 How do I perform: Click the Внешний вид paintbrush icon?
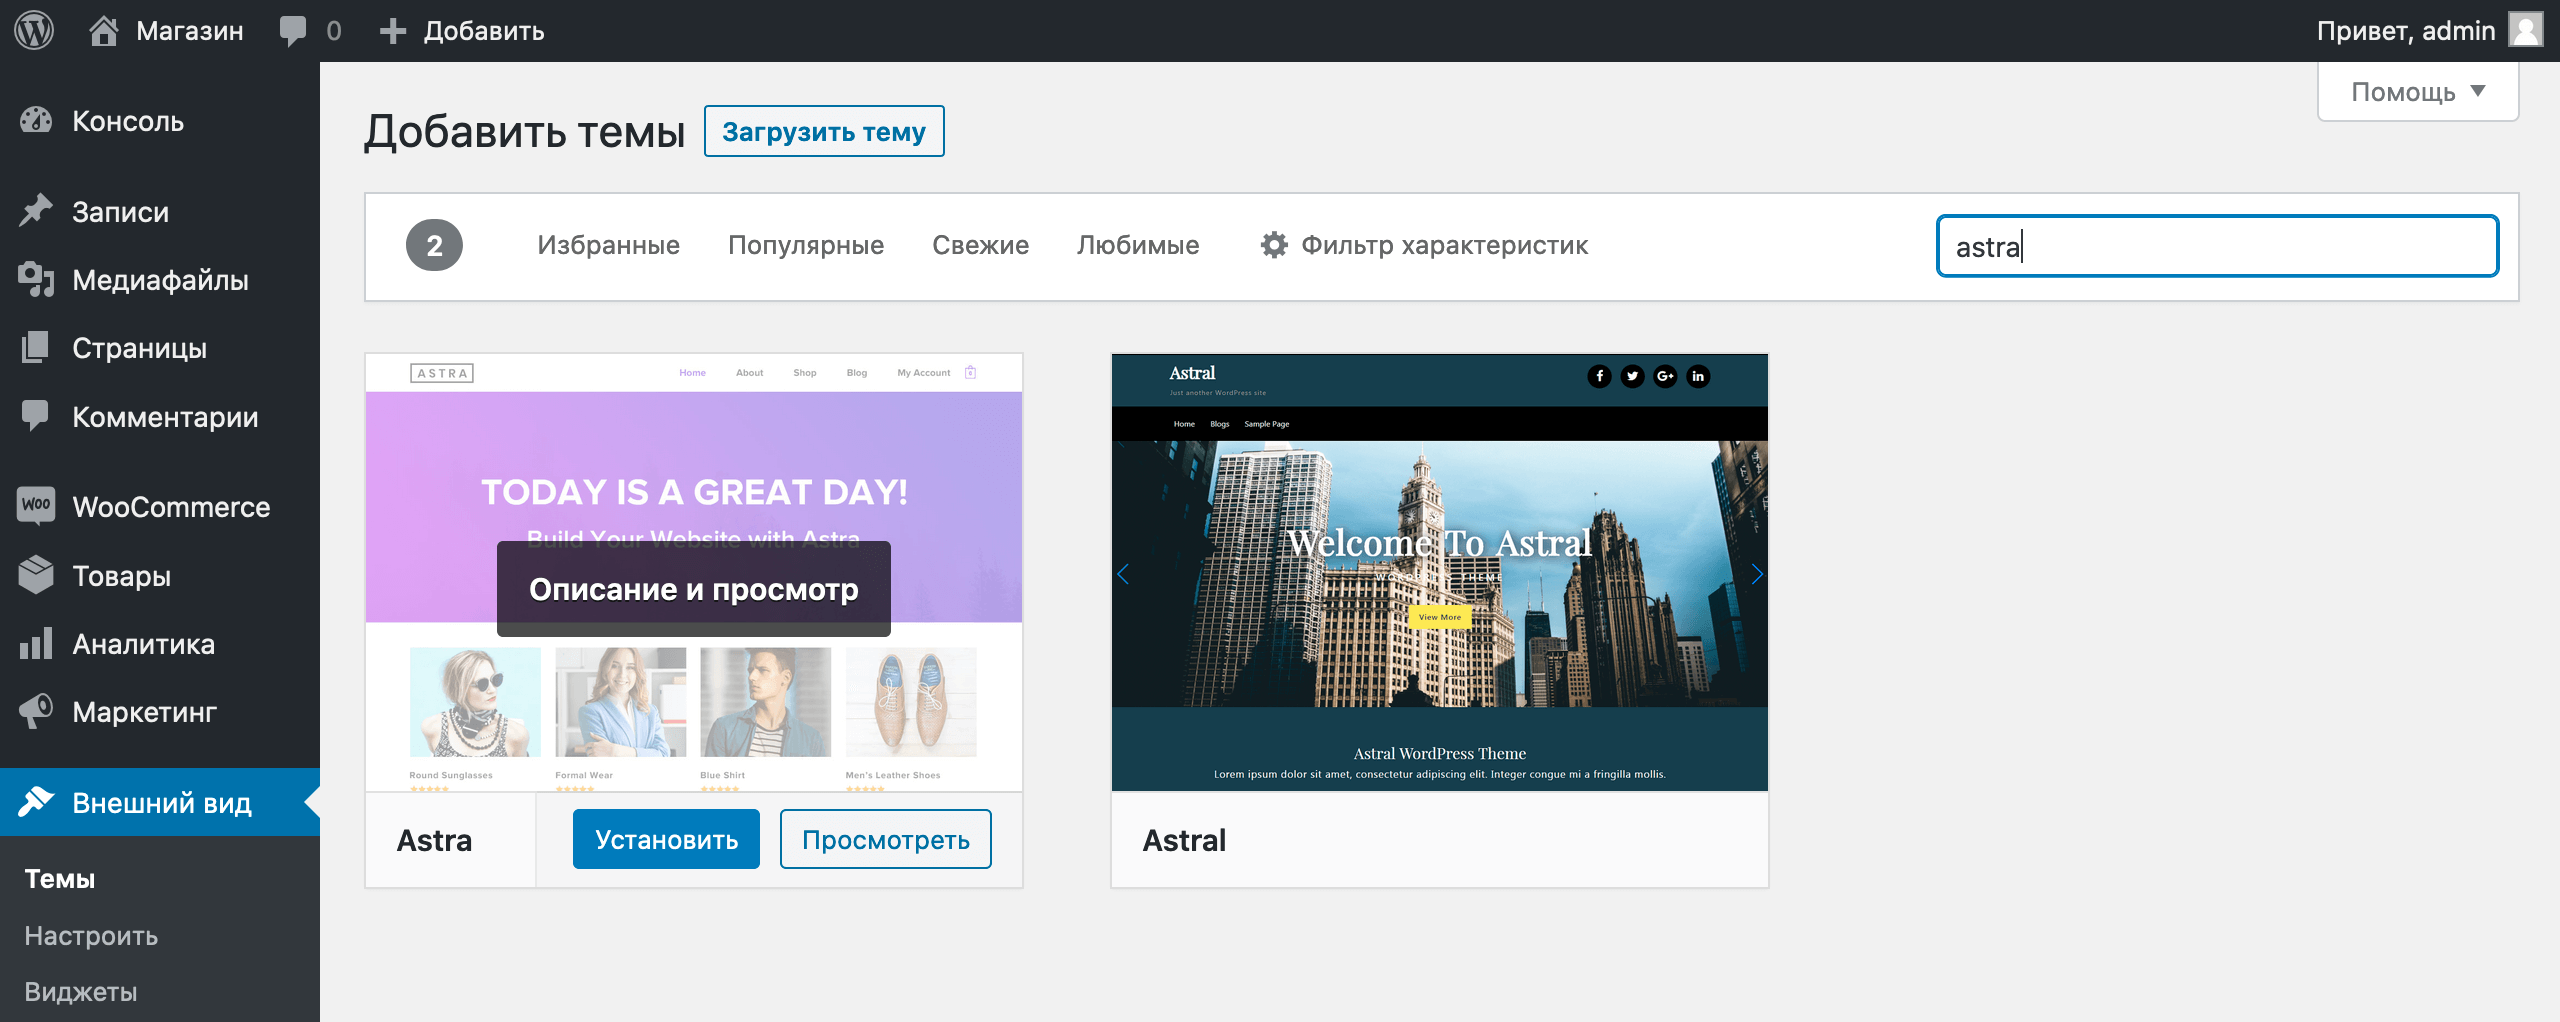36,802
